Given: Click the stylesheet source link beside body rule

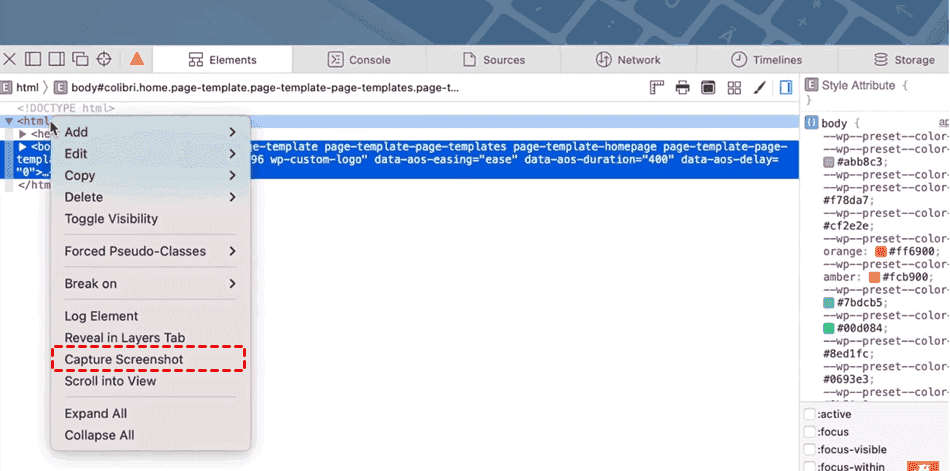Looking at the screenshot, I should point(943,123).
